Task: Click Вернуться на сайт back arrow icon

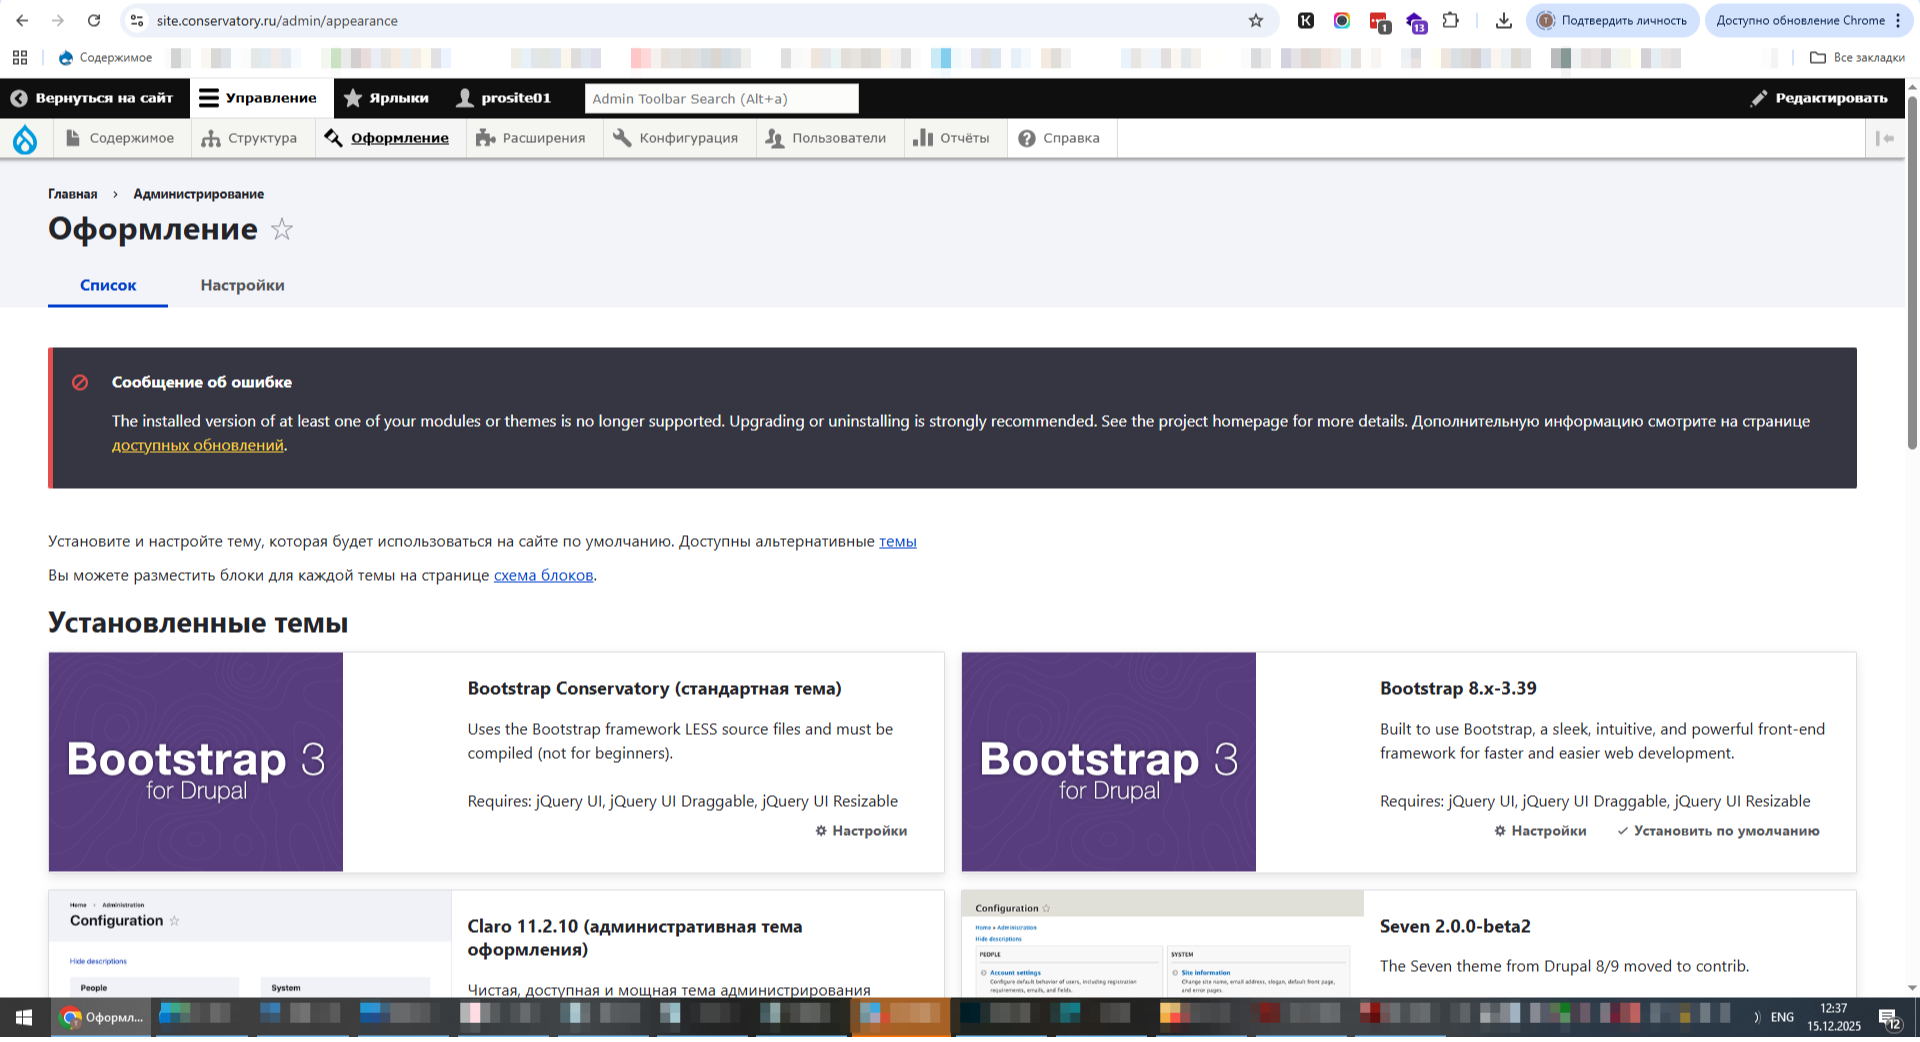Action: (x=19, y=98)
